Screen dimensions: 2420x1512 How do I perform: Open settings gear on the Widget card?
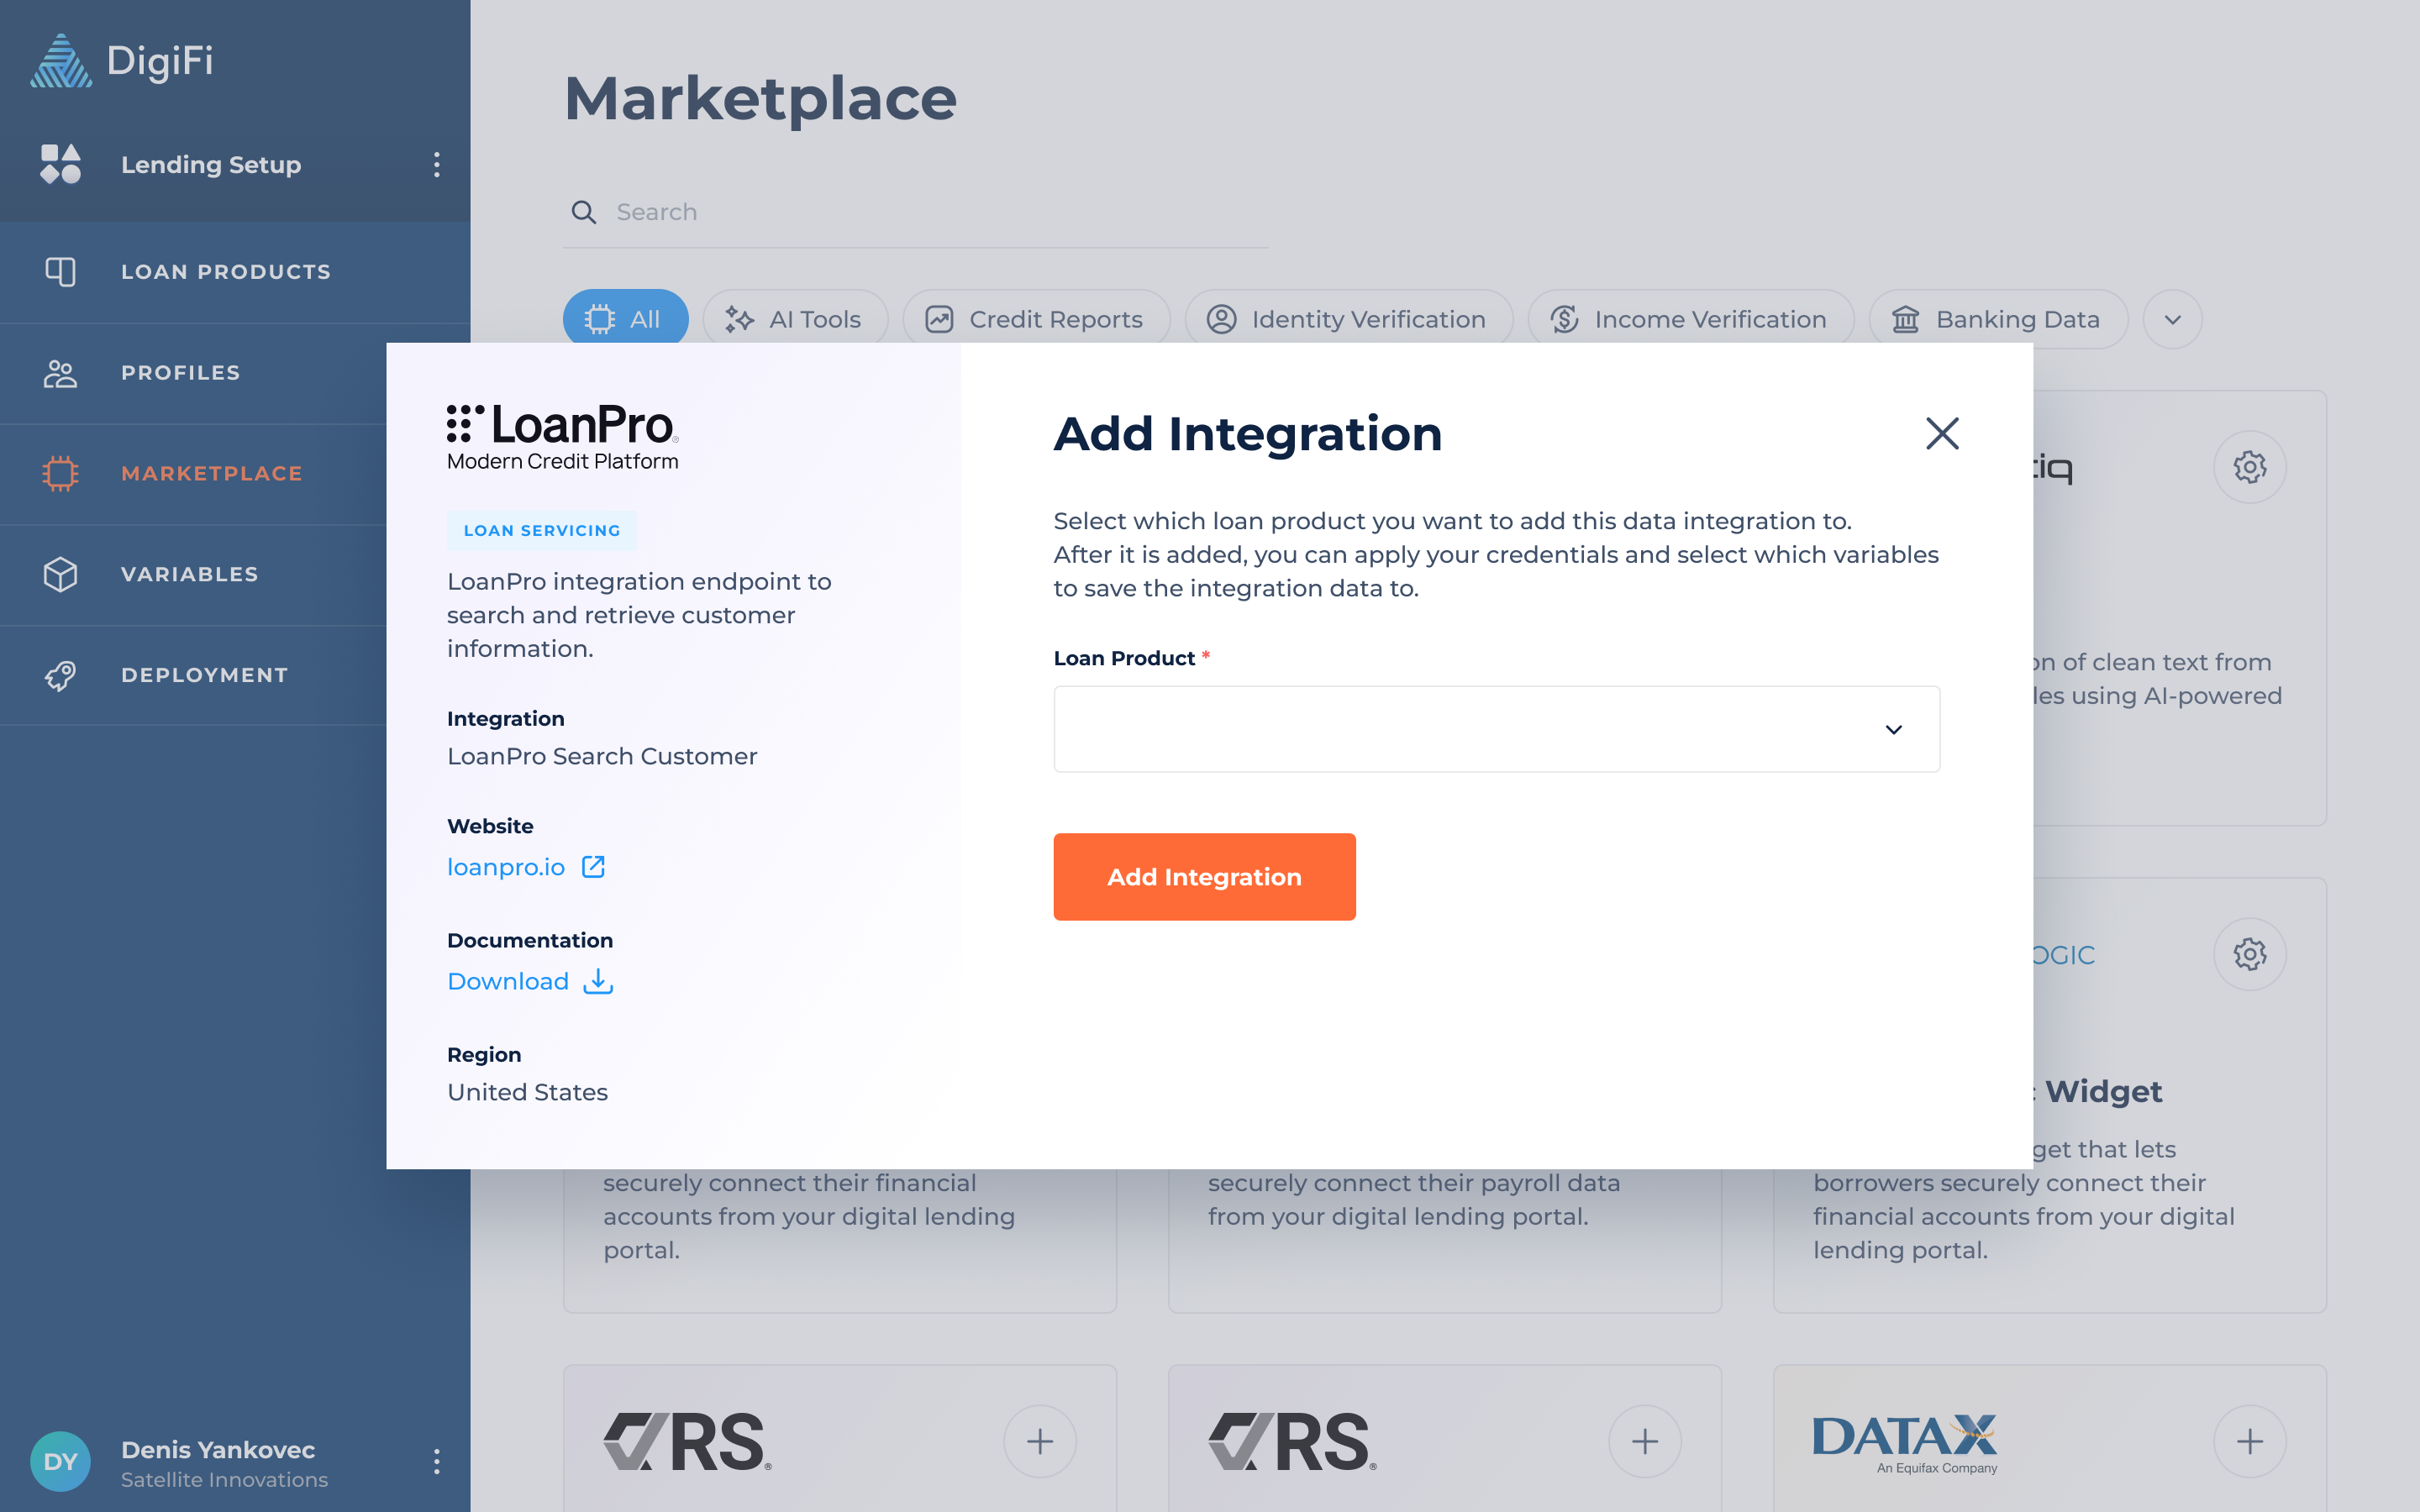(x=2249, y=954)
